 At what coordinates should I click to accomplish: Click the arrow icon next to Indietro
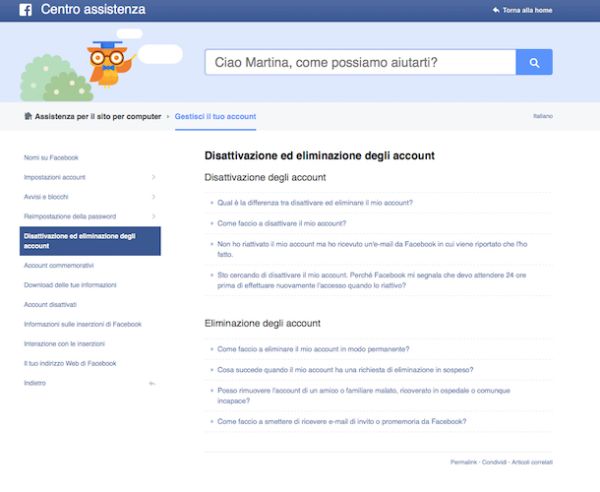(152, 382)
